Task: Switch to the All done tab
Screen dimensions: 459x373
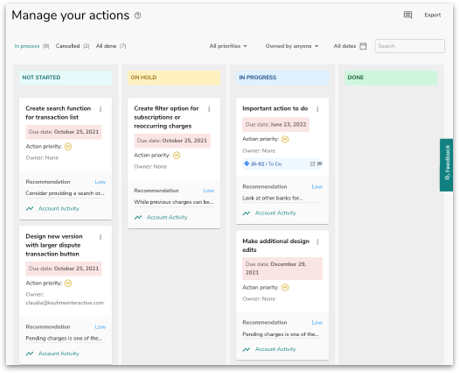Action: pyautogui.click(x=111, y=46)
